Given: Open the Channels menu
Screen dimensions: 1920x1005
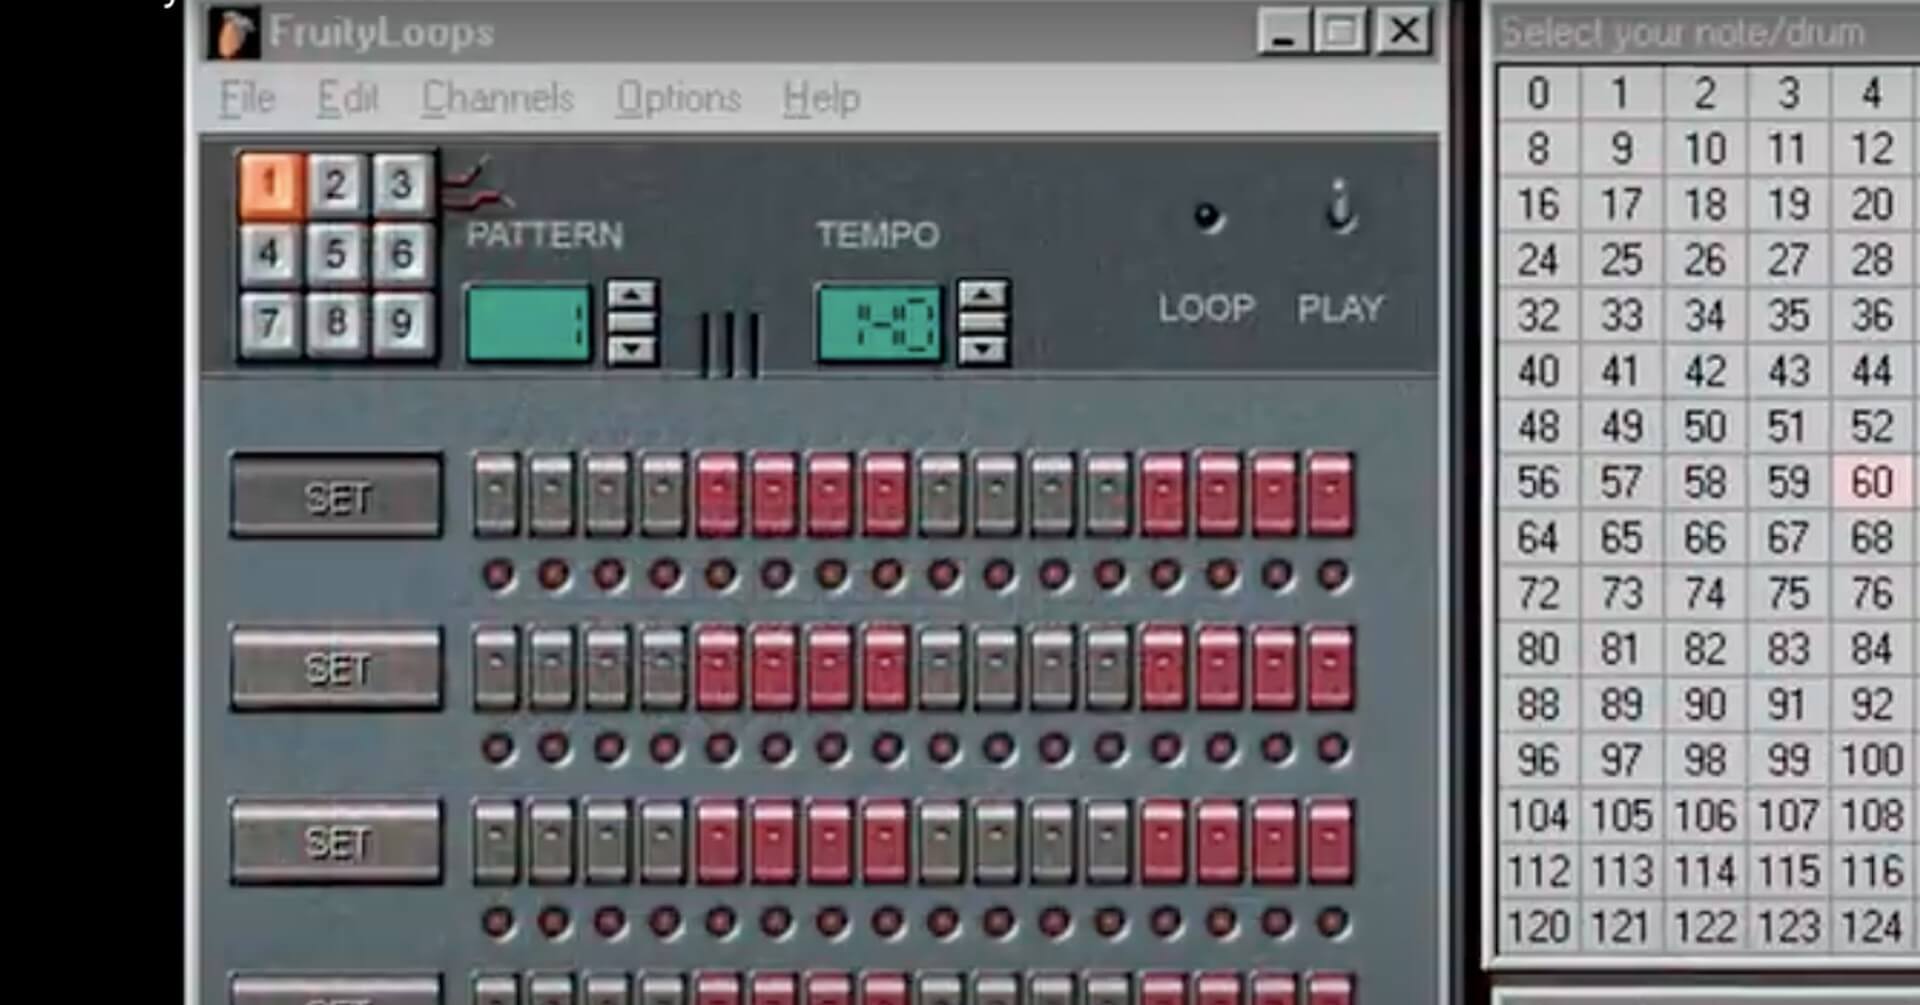Looking at the screenshot, I should coord(497,98).
